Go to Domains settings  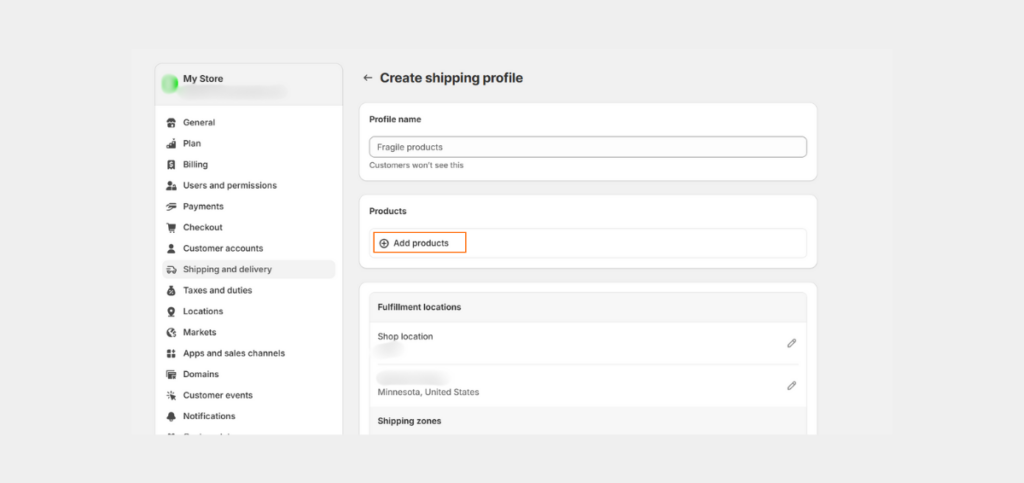click(x=248, y=374)
